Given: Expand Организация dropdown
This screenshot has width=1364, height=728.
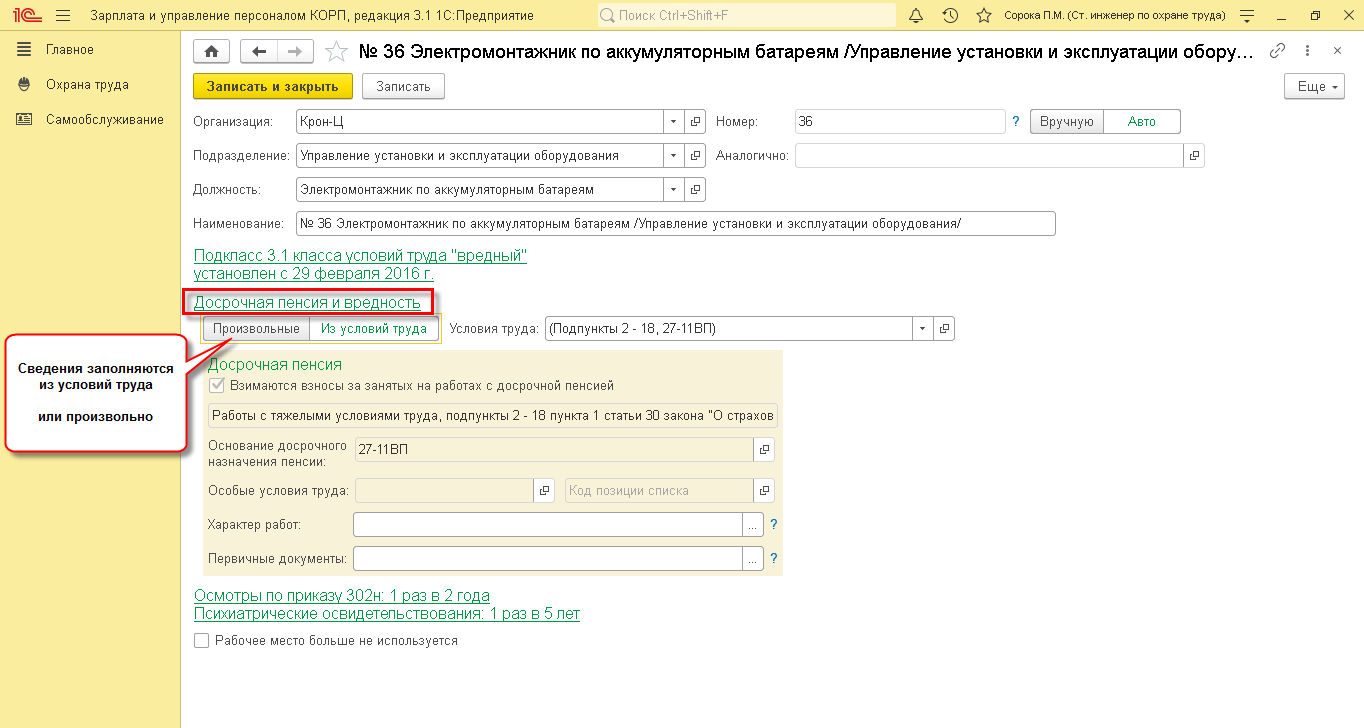Looking at the screenshot, I should pos(675,121).
